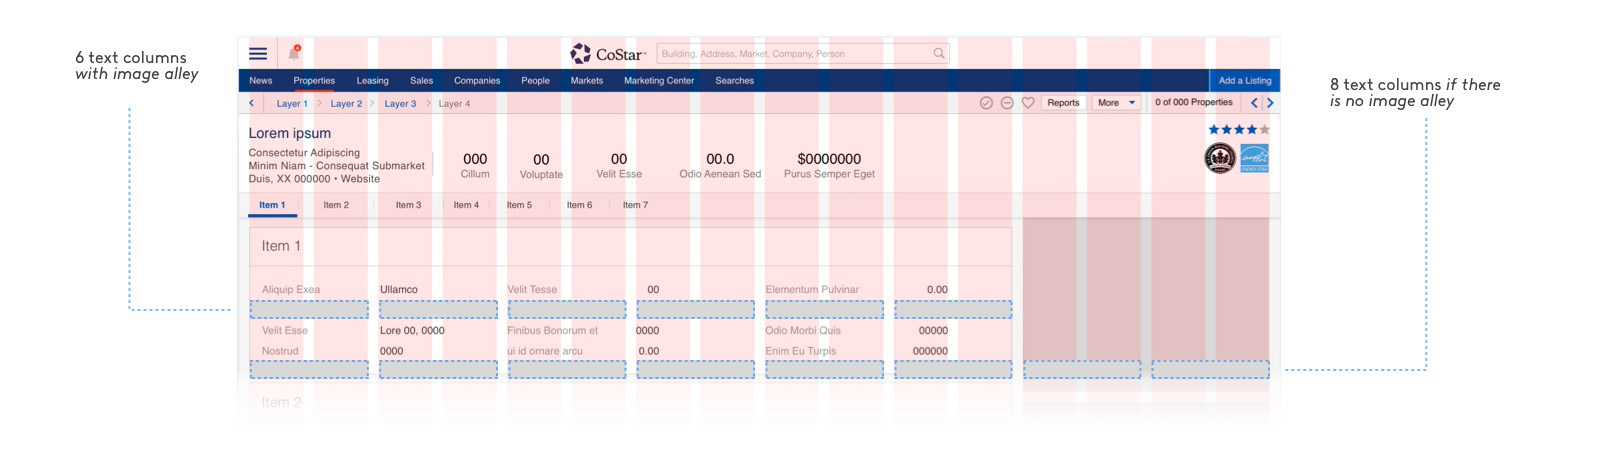This screenshot has width=1600, height=450.
Task: Go to the next property arrow
Action: tap(1270, 103)
